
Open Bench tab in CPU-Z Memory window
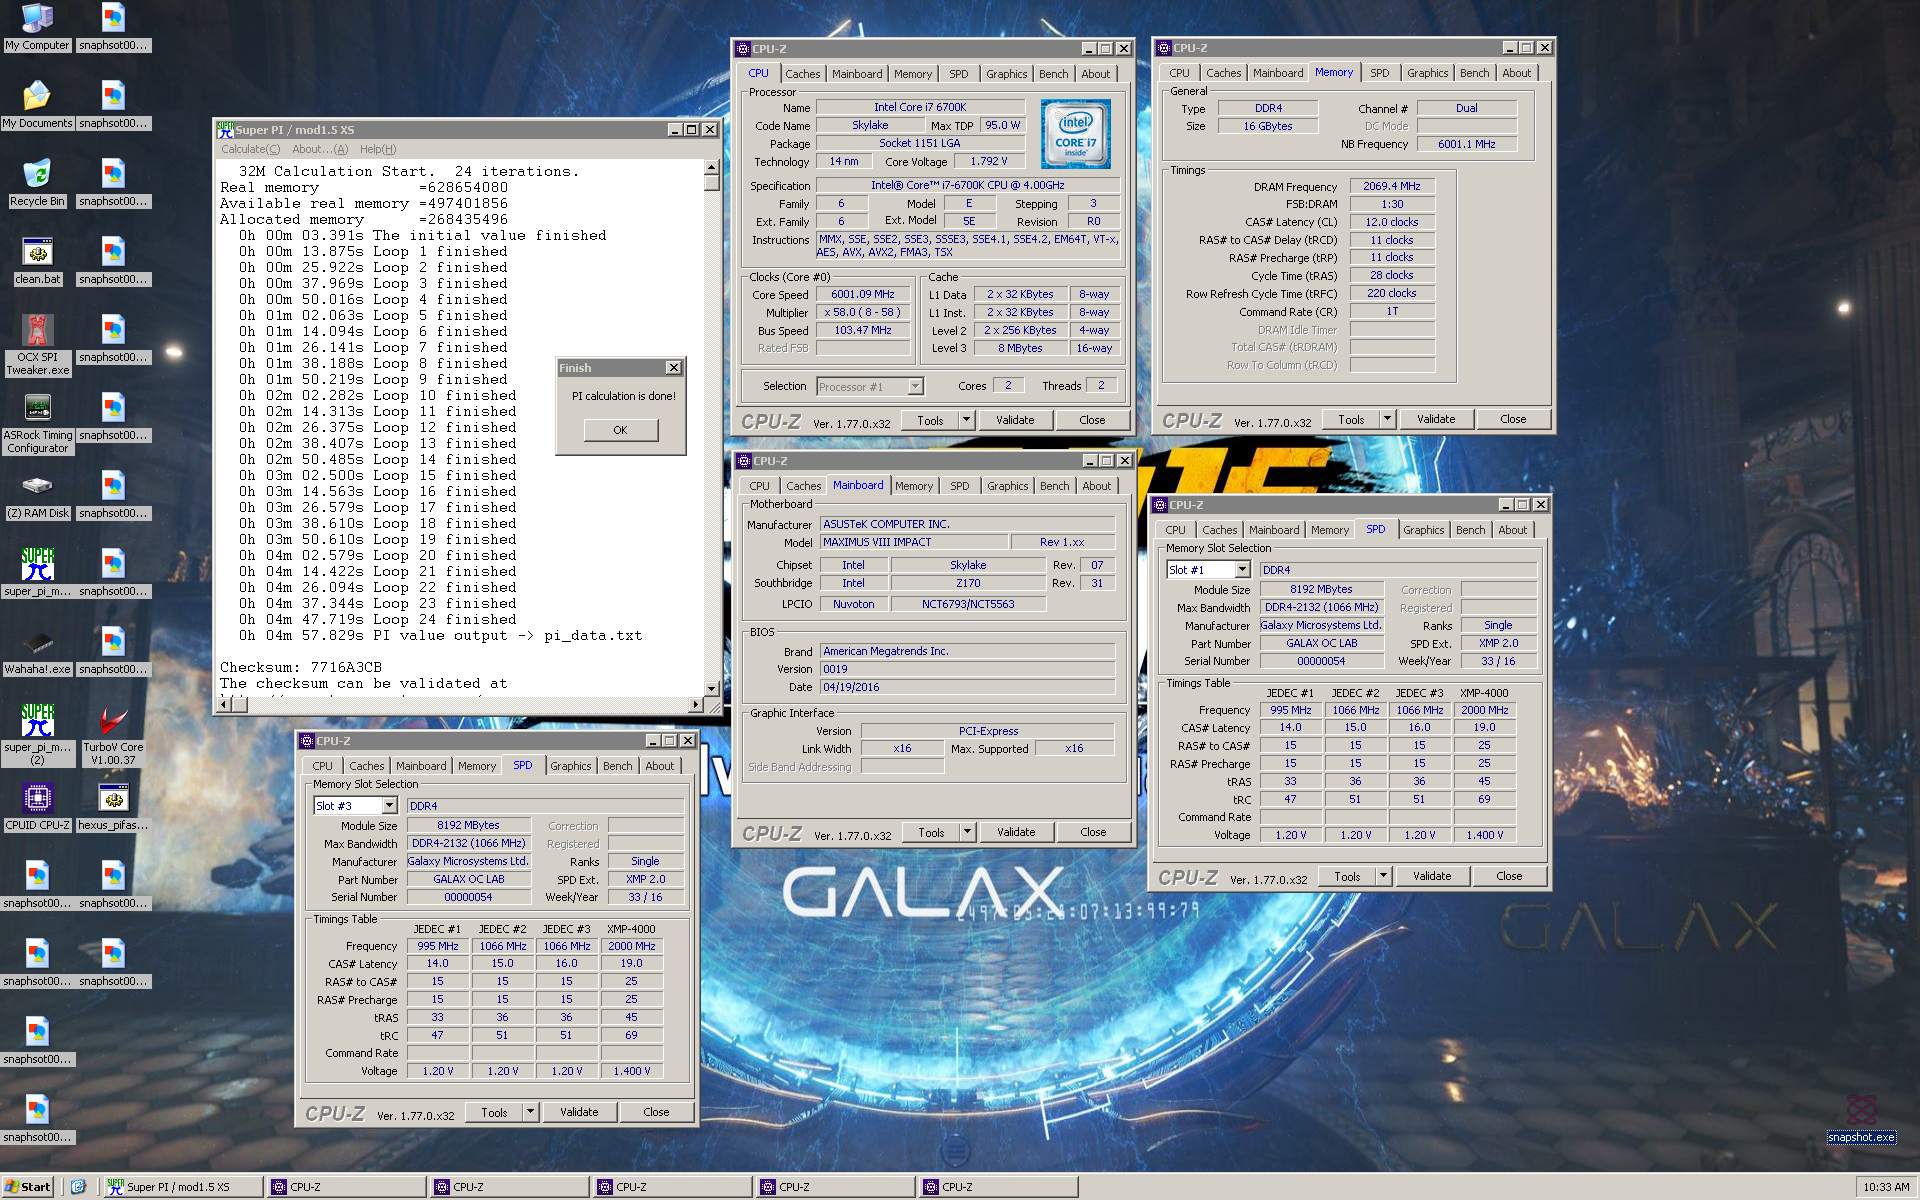1474,73
